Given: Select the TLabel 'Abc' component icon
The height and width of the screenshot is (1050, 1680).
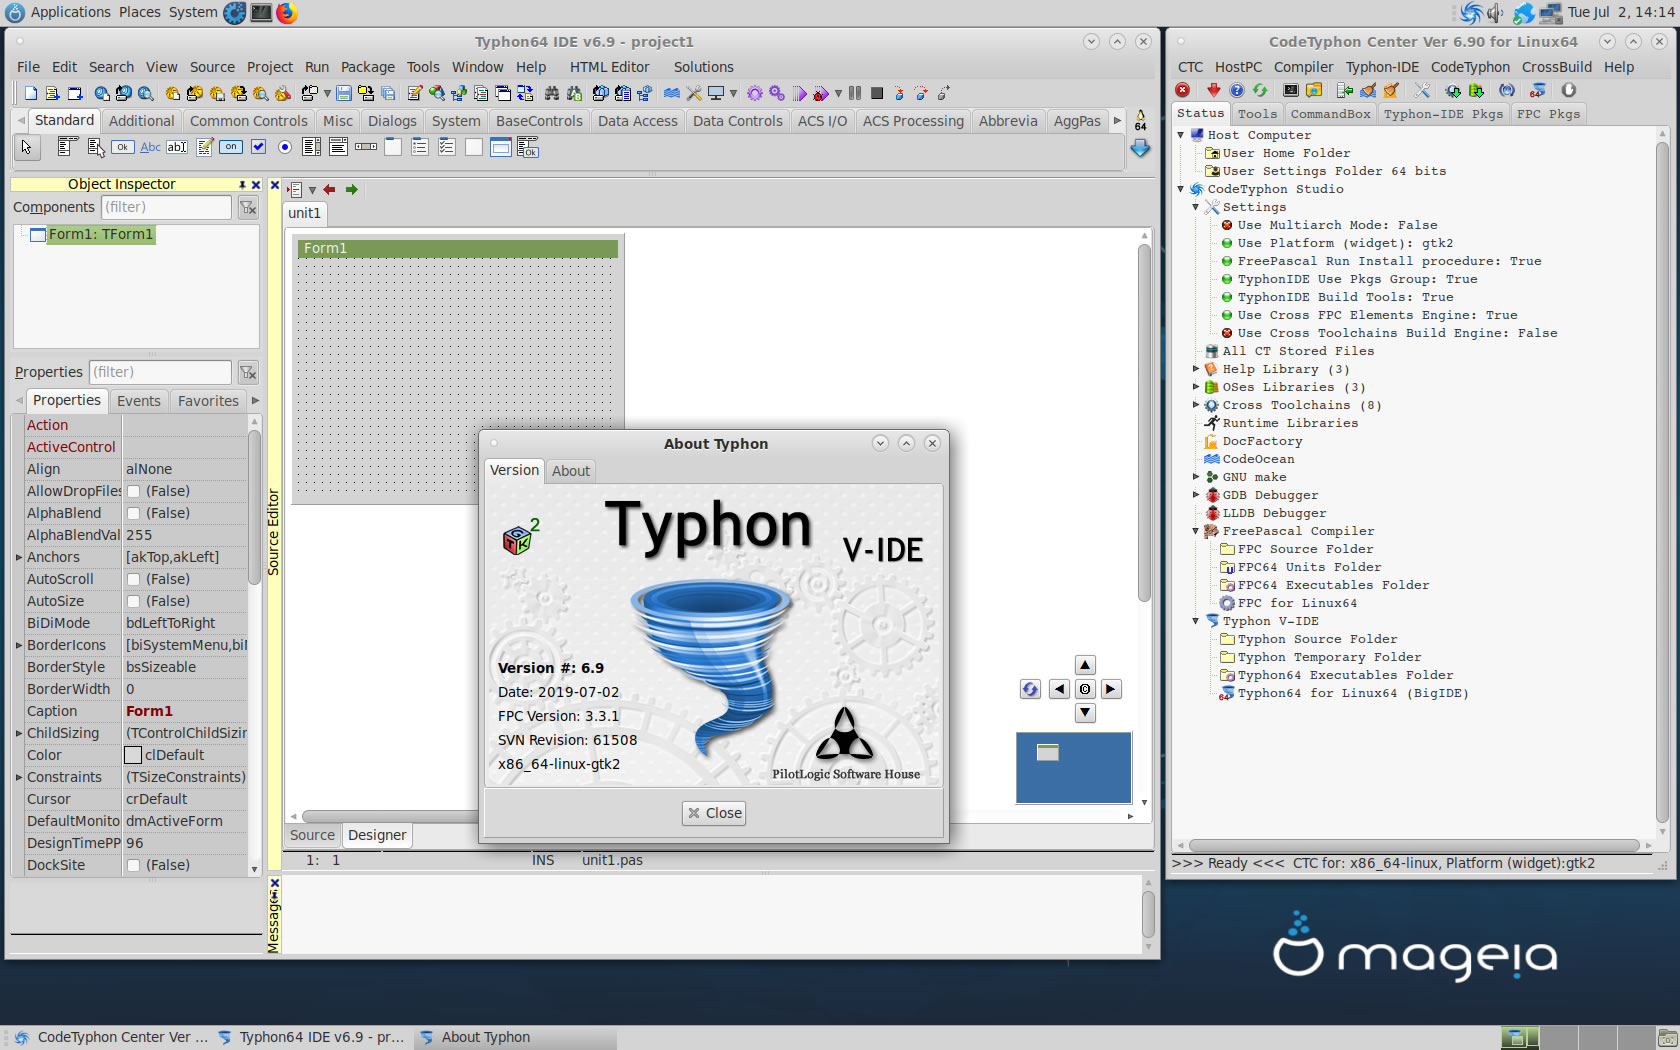Looking at the screenshot, I should pos(150,147).
